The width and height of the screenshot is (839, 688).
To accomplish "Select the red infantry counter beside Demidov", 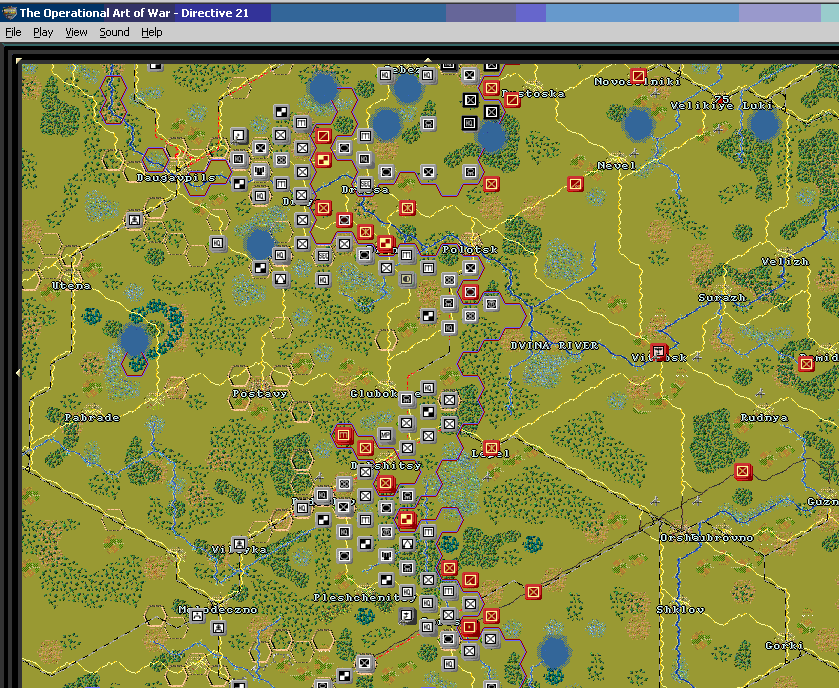I will [x=806, y=364].
